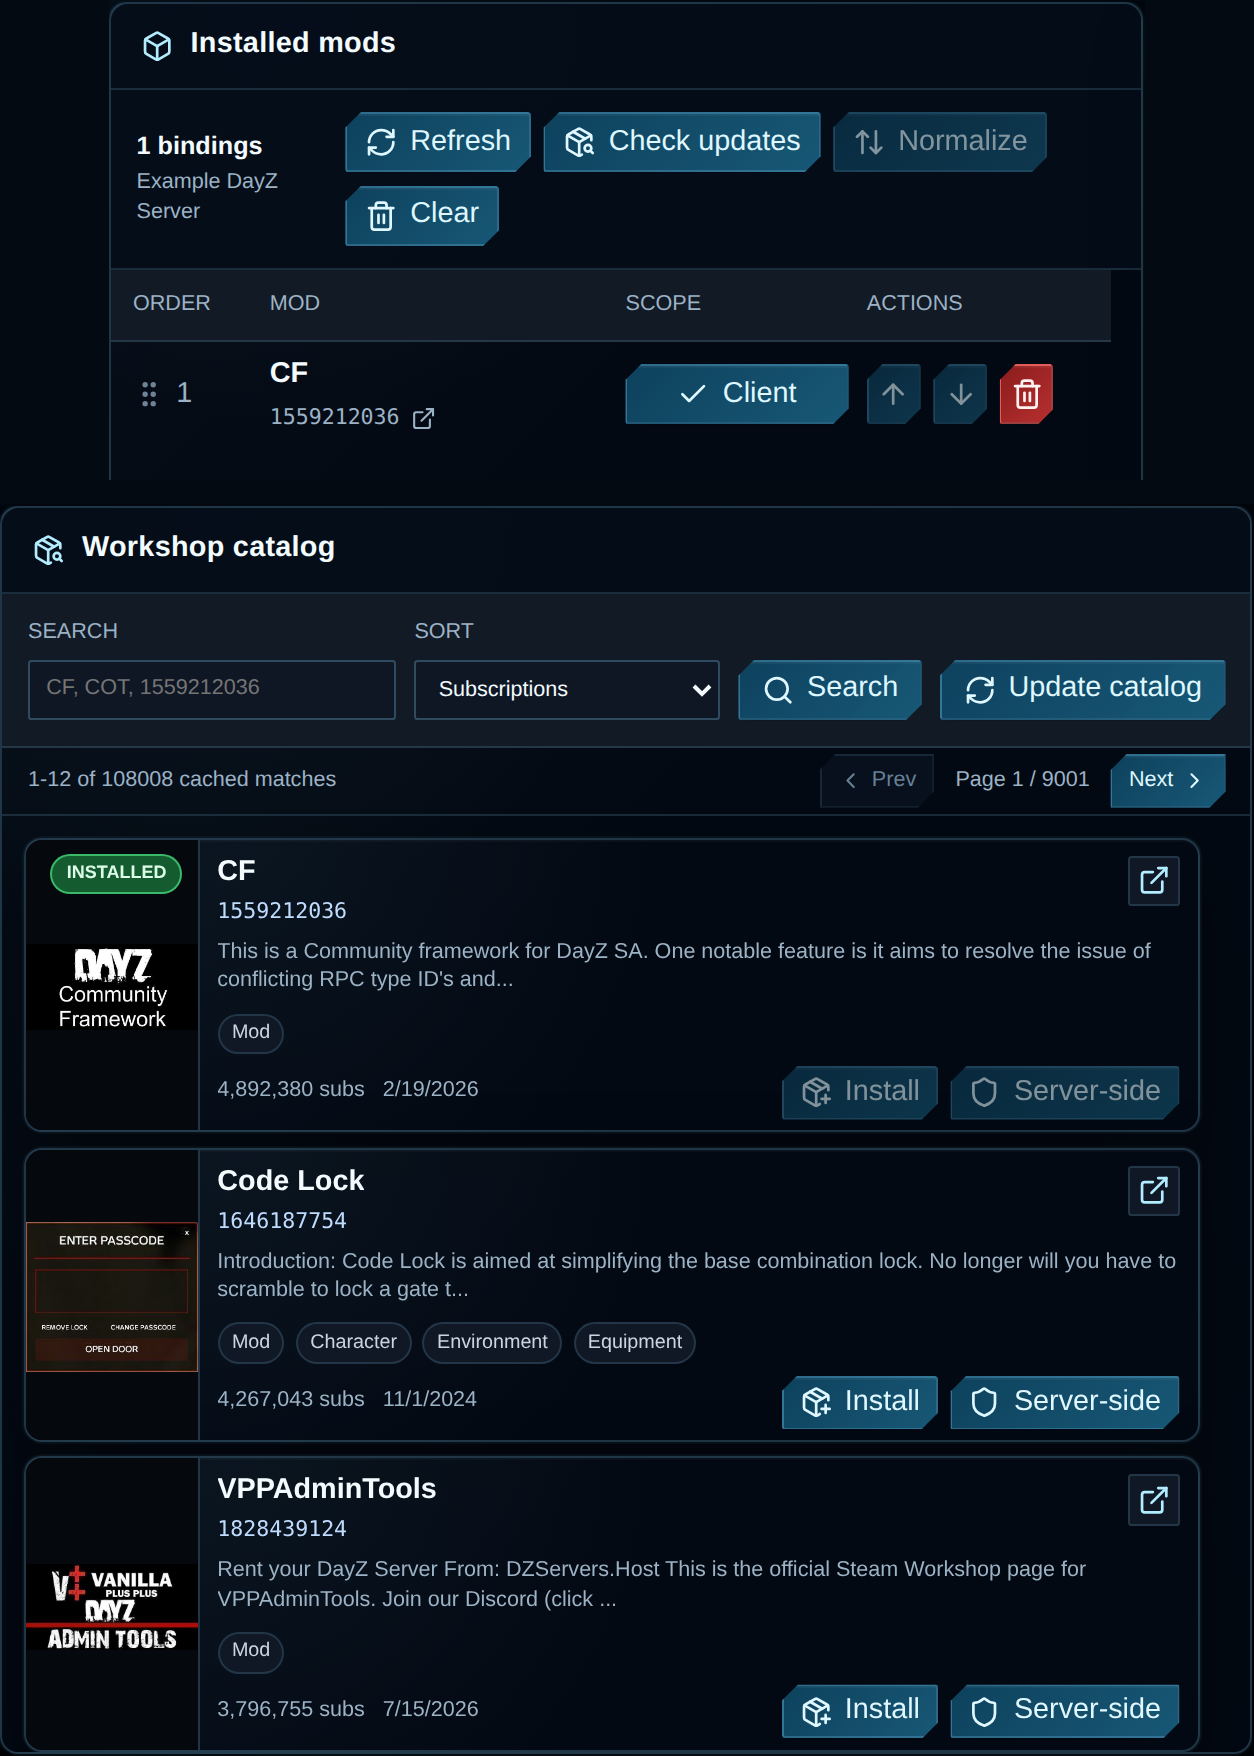1254x1756 pixels.
Task: Click VPPAdminTools ID 1828439124
Action: 282,1529
